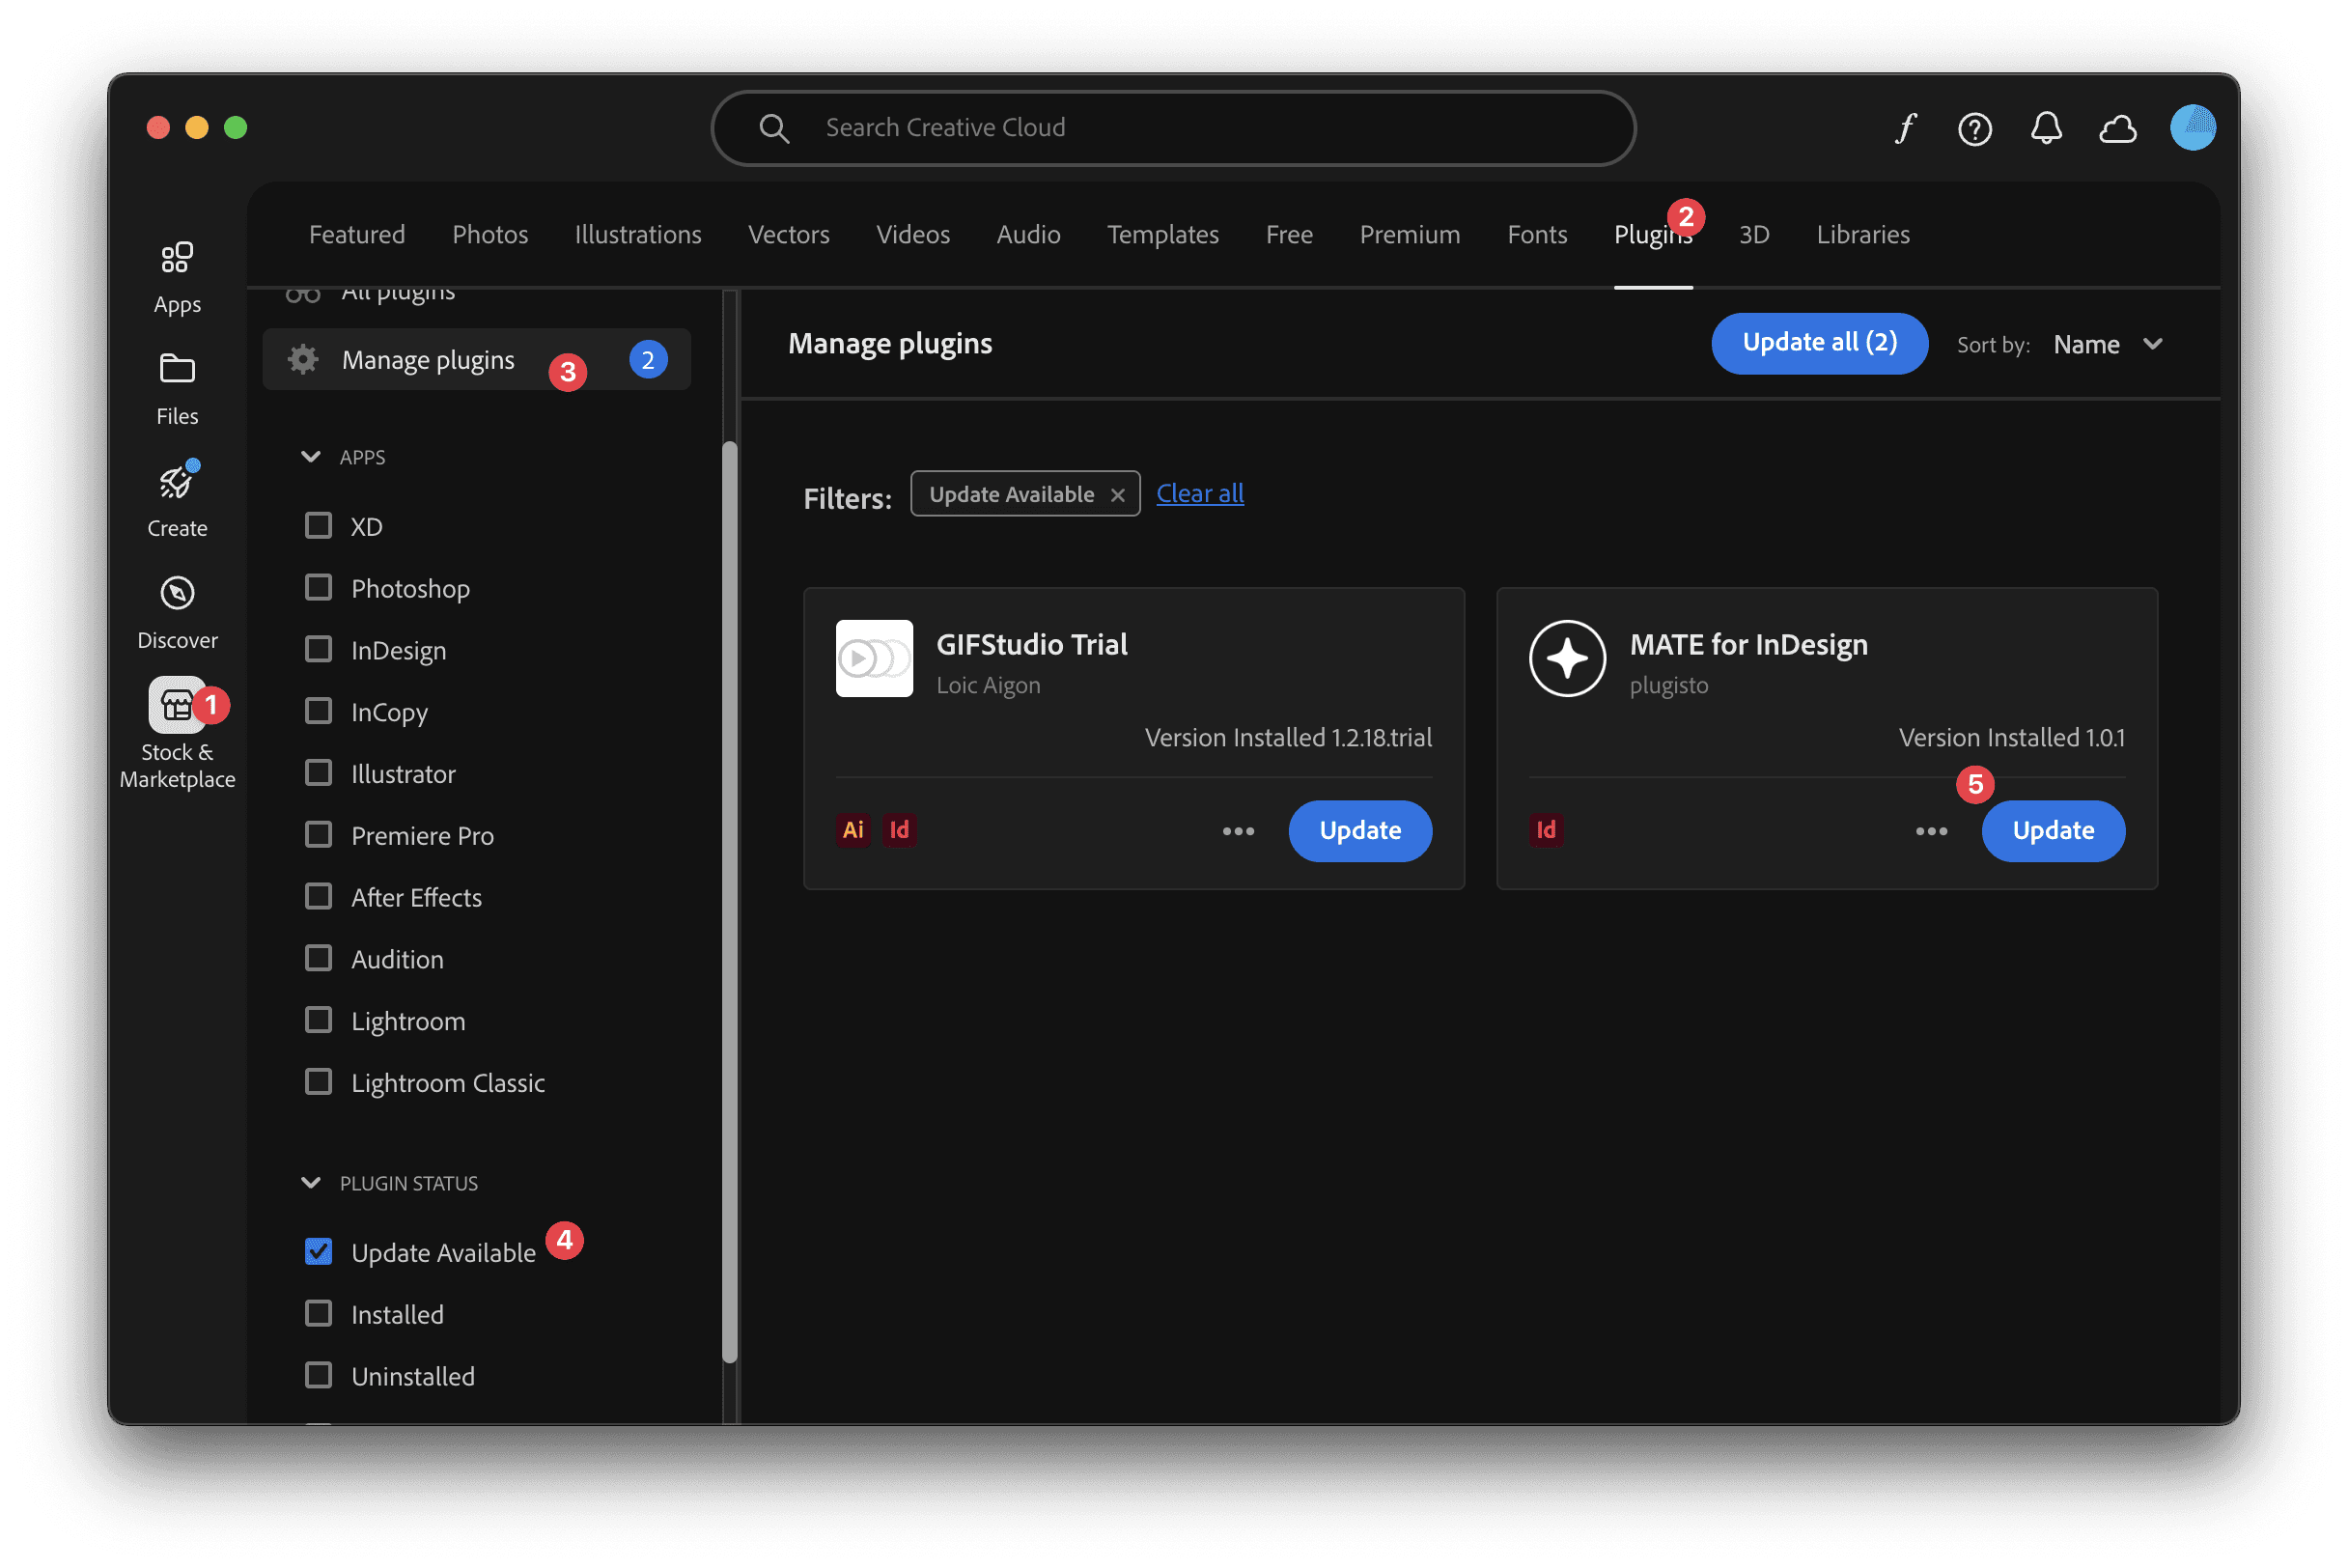Switch to the Fonts tab
2348x1568 pixels.
[x=1537, y=234]
